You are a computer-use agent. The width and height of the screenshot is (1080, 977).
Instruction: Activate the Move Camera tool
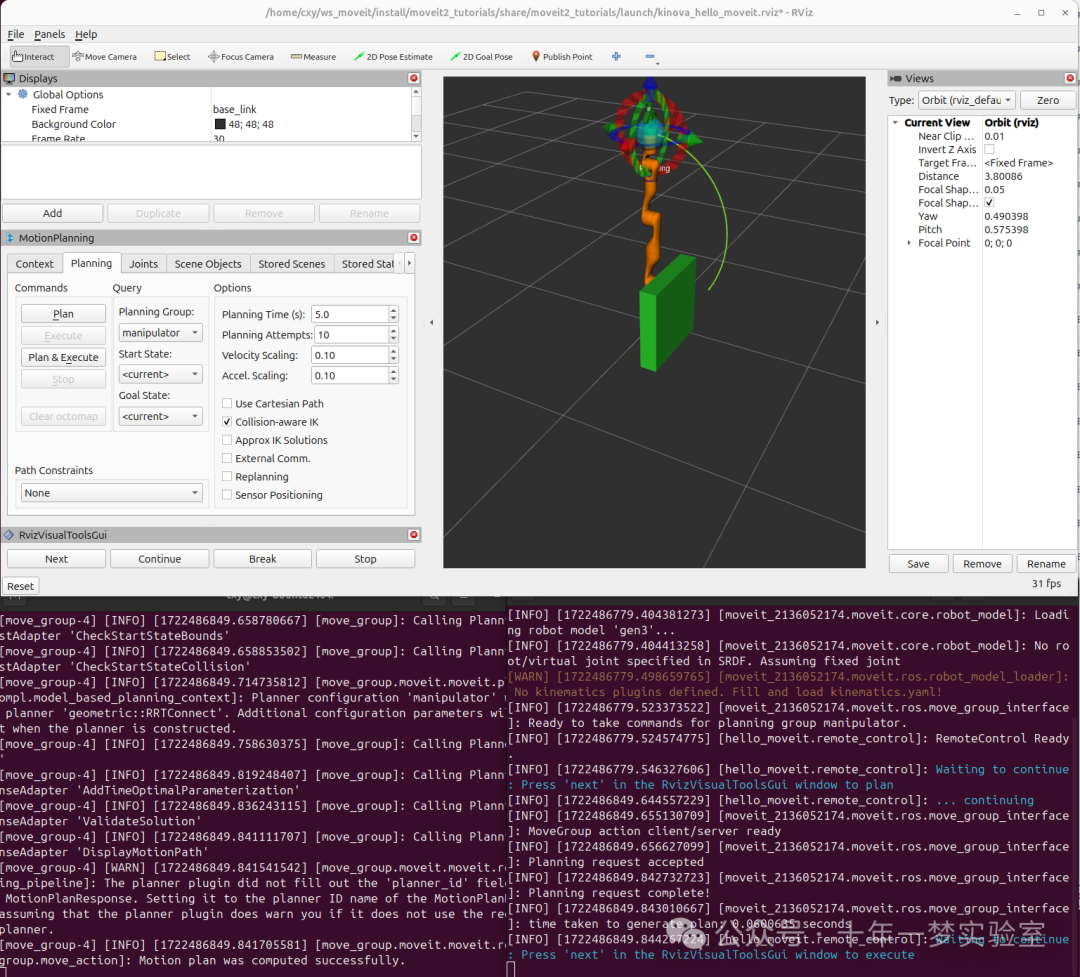point(105,56)
